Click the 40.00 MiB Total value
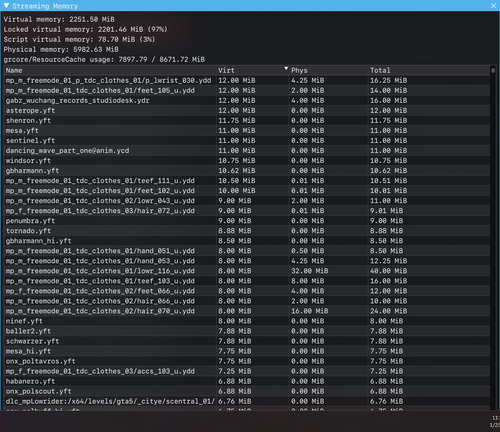500x432 pixels. click(x=388, y=271)
